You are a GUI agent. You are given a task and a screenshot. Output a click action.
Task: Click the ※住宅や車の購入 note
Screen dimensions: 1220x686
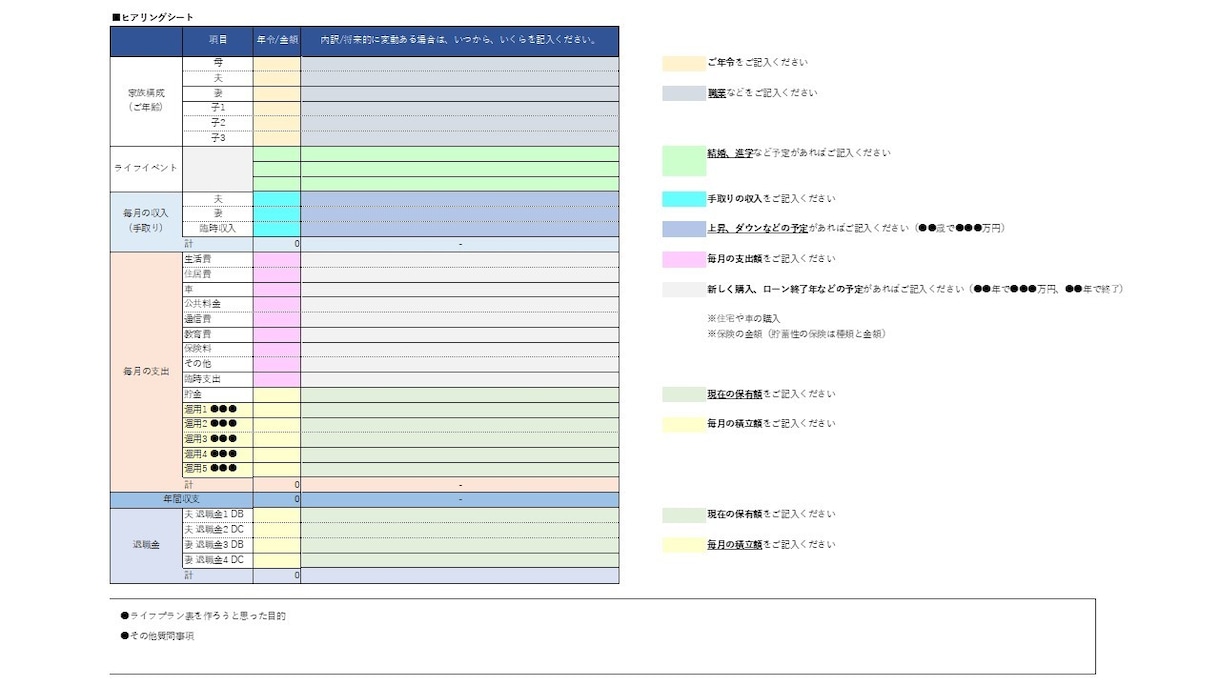[x=744, y=319]
